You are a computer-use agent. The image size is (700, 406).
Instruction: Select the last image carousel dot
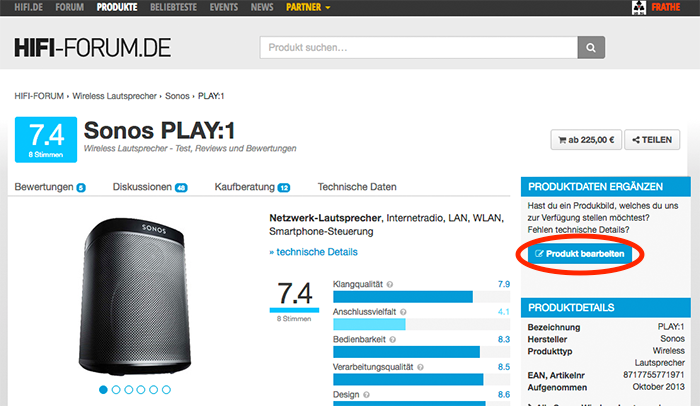[x=167, y=389]
